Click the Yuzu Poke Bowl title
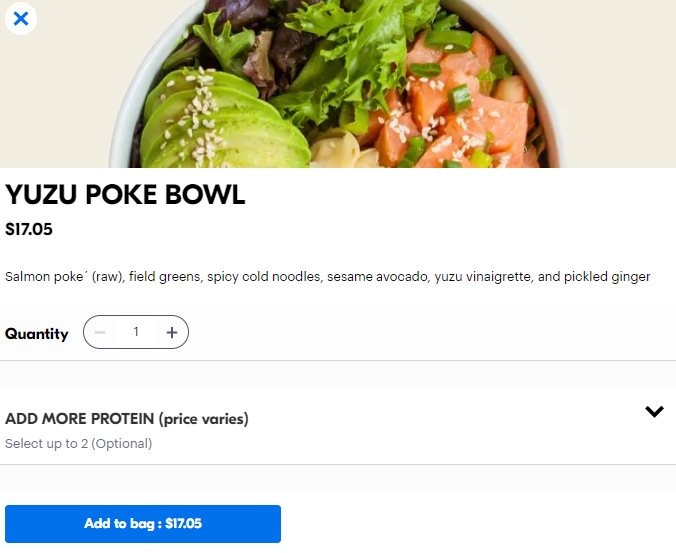 tap(125, 195)
